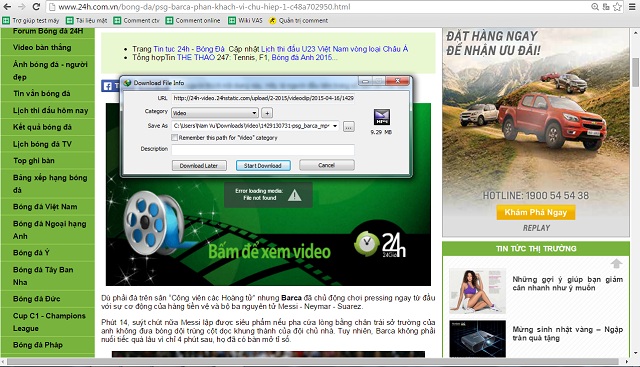Click Cancel in the download dialog
This screenshot has height=367, width=640.
327,165
